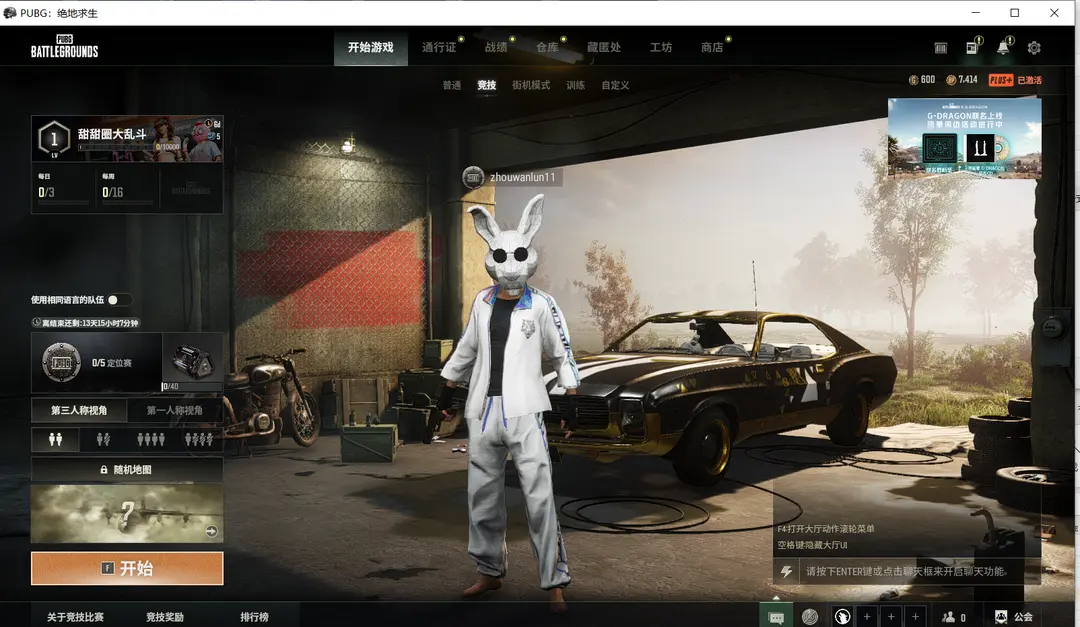Click the reward crate icon above 0/40

pyautogui.click(x=191, y=360)
